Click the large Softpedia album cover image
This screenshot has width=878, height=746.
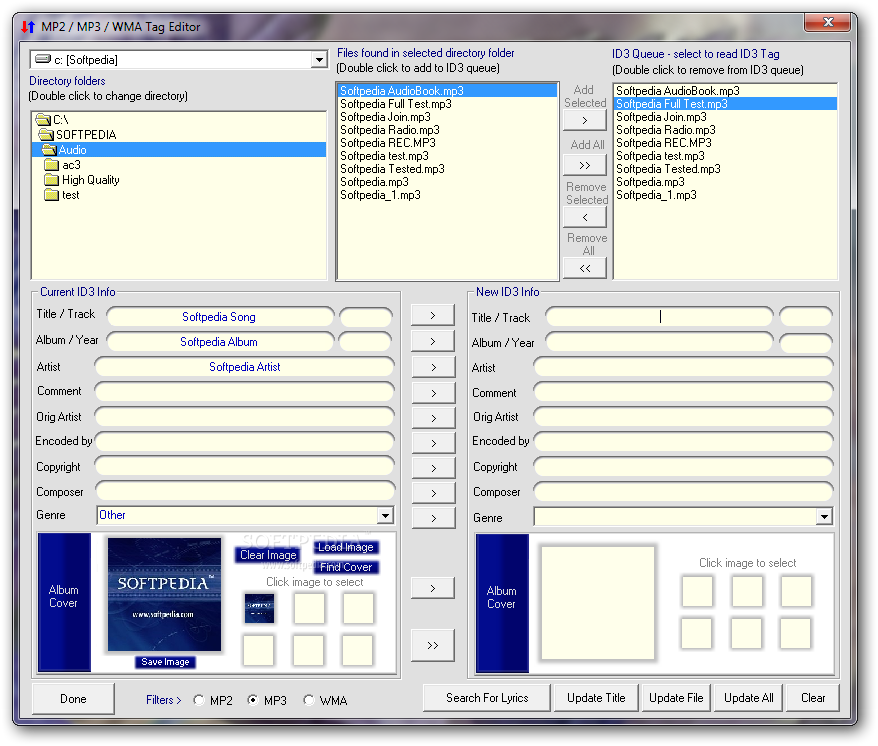coord(164,595)
